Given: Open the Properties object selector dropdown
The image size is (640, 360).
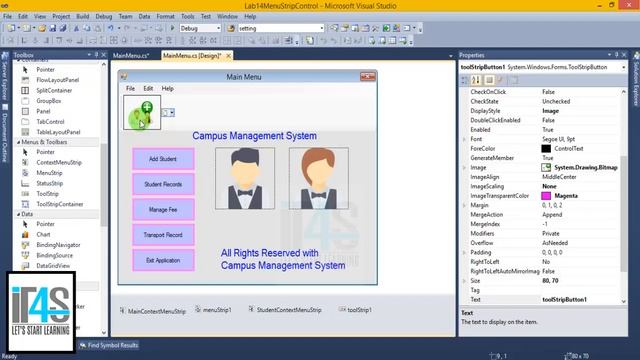Looking at the screenshot, I should pyautogui.click(x=624, y=67).
